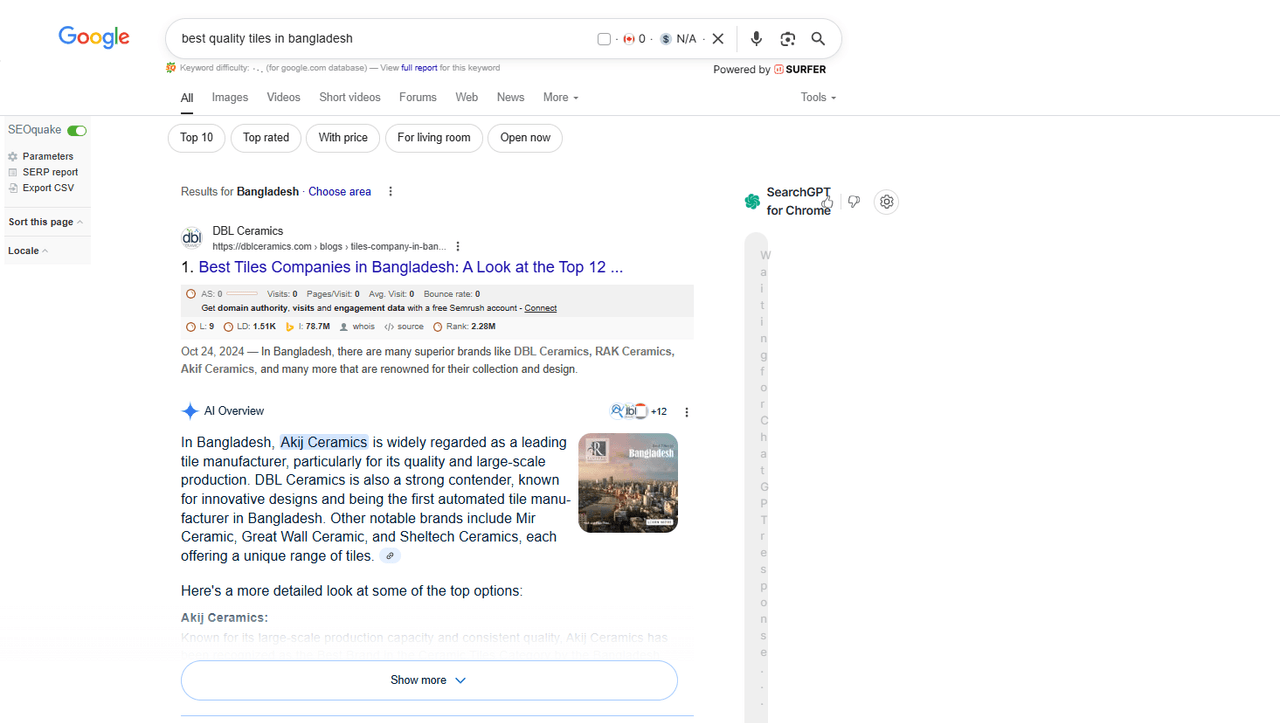Give thumbs down to SearchGPT response
This screenshot has height=723, width=1280.
[854, 202]
